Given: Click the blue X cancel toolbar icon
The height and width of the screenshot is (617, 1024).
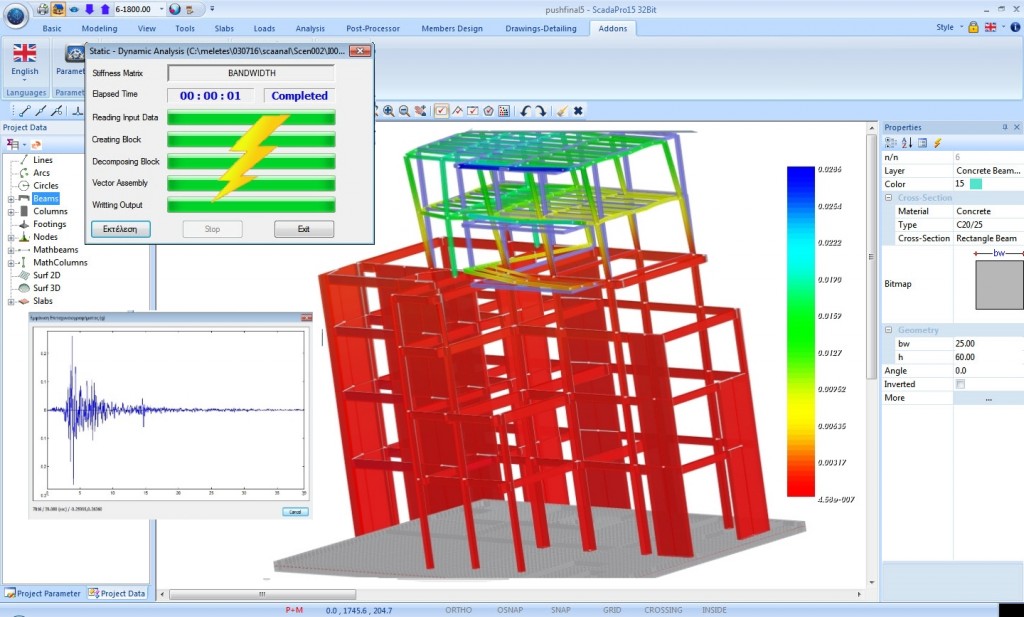Looking at the screenshot, I should [x=577, y=110].
